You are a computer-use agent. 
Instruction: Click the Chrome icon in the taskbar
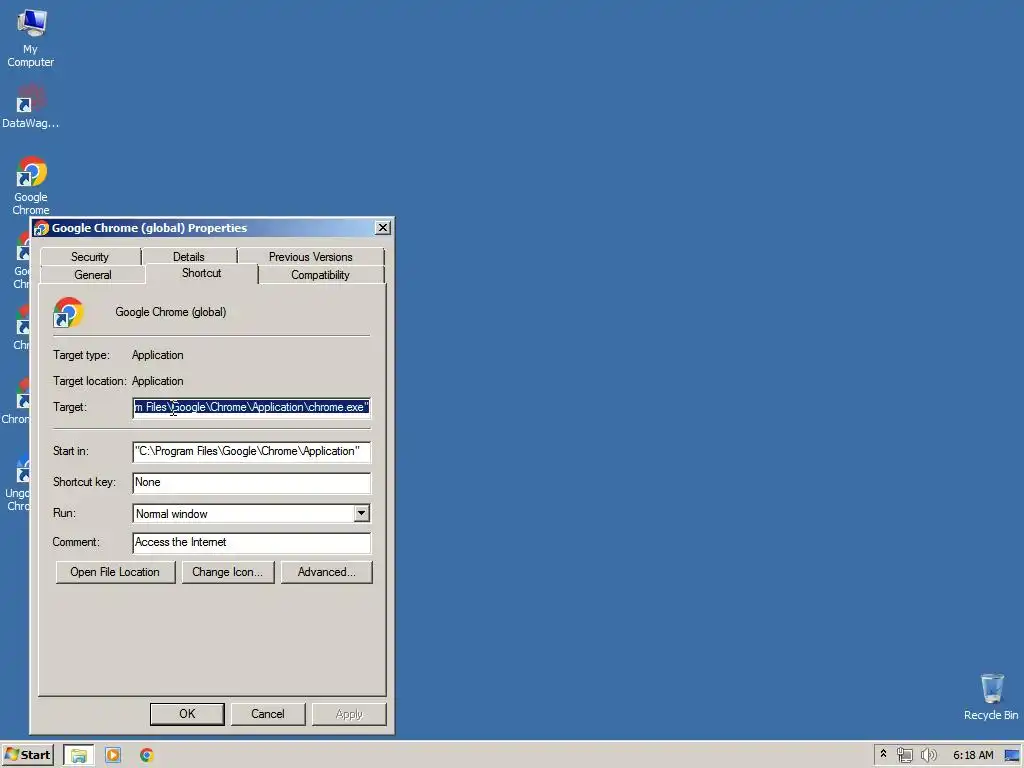pyautogui.click(x=147, y=755)
